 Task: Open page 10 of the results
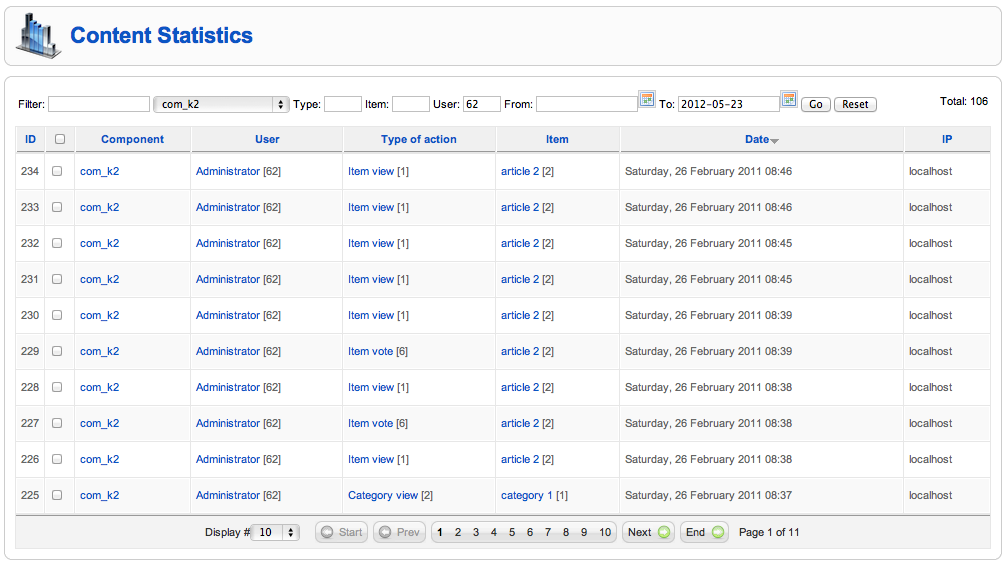[x=605, y=532]
